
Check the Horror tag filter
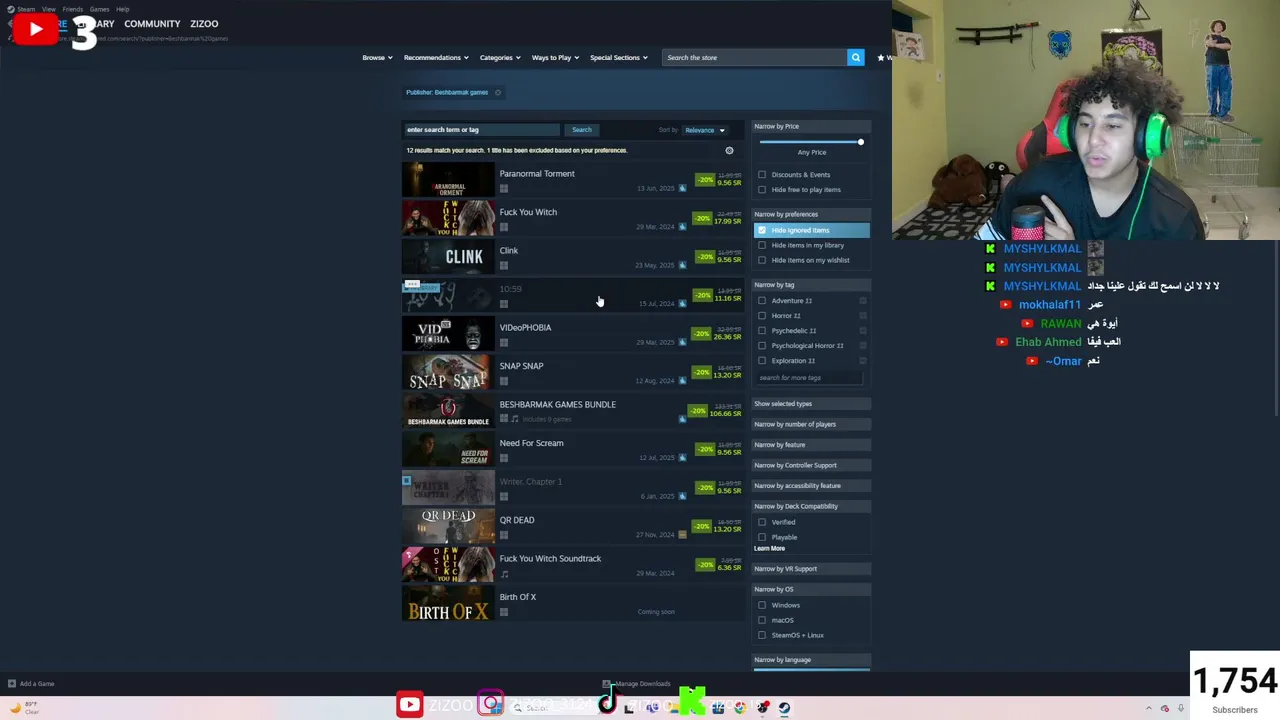click(x=762, y=316)
